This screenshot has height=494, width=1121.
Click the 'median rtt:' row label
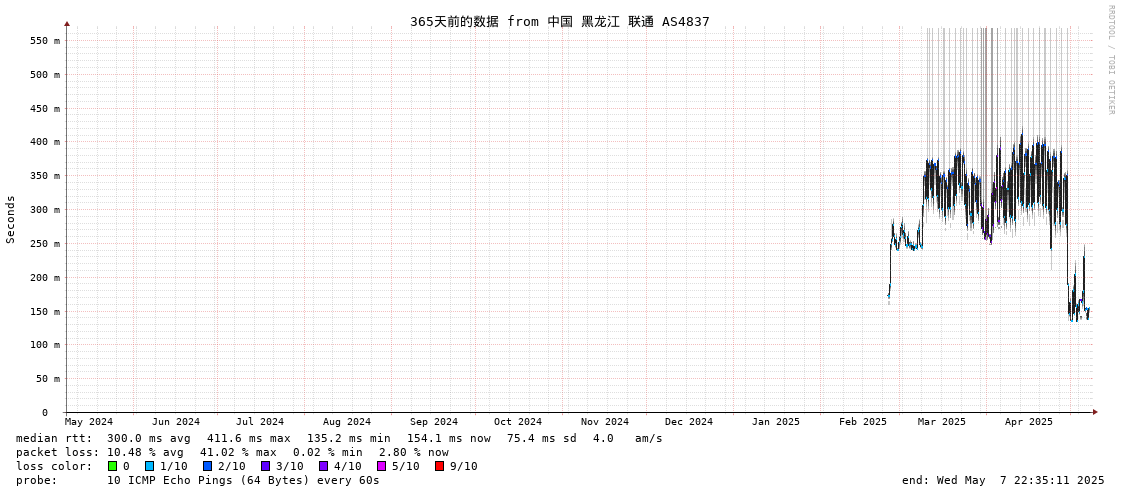(54, 438)
